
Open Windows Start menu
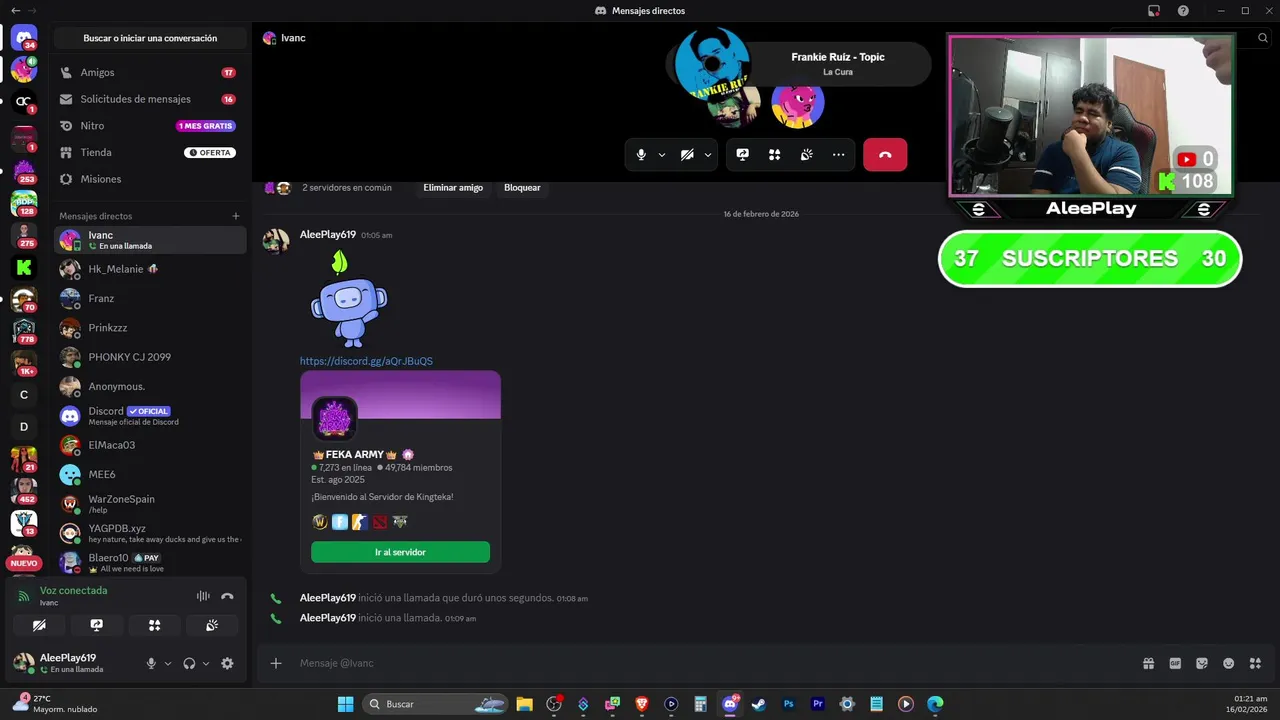click(345, 704)
